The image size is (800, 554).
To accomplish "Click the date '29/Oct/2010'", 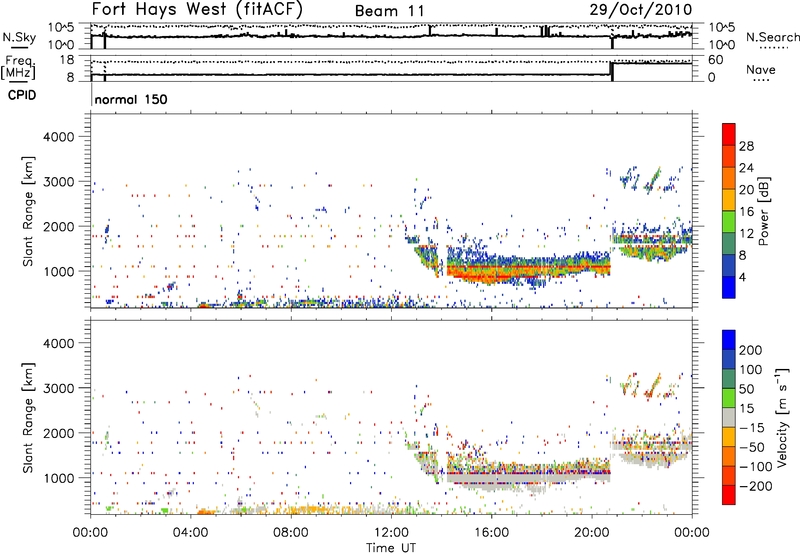I will point(641,10).
